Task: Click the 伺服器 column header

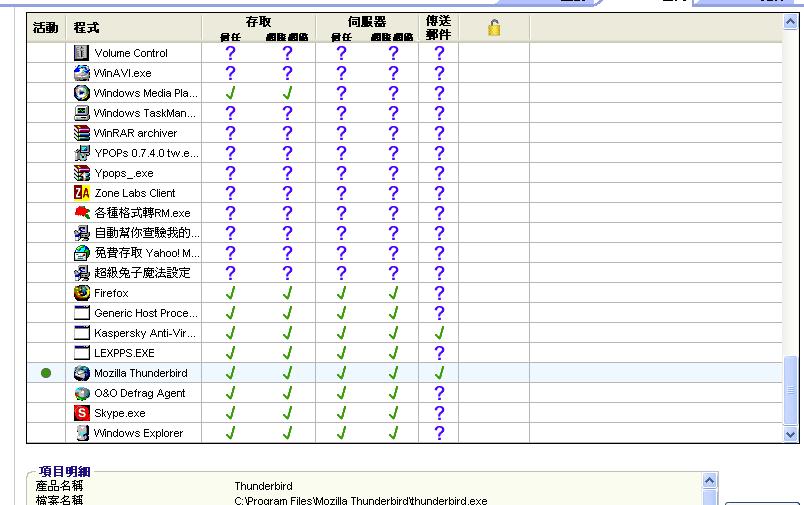Action: [x=367, y=22]
